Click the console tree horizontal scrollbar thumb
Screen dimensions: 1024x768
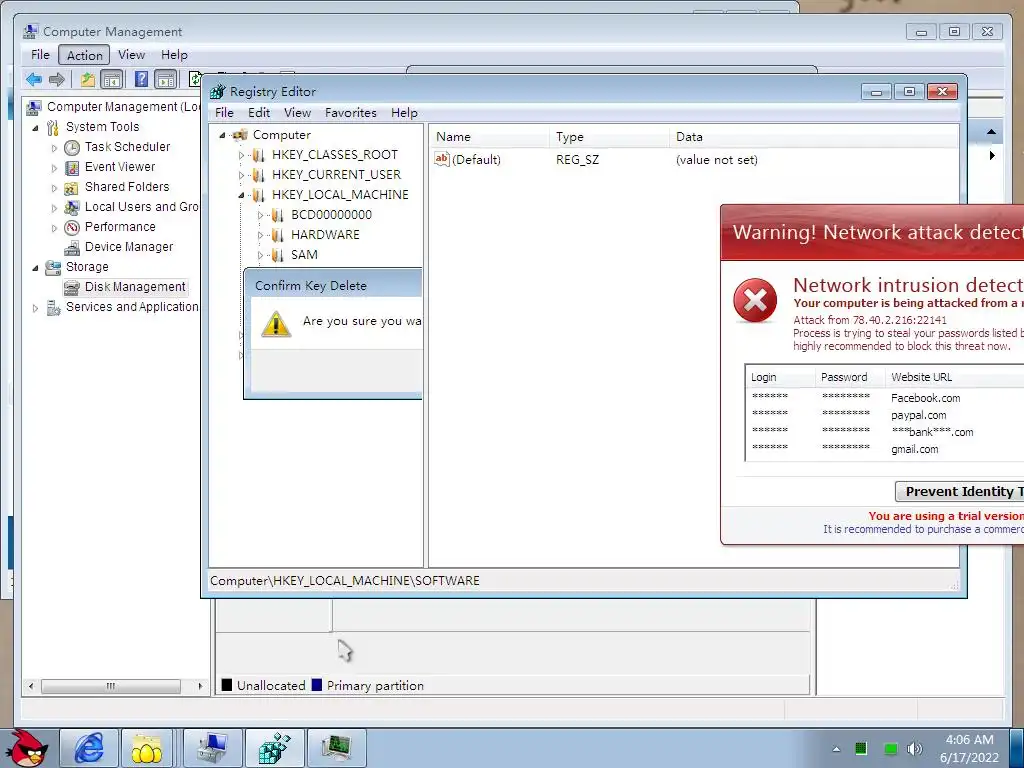tap(110, 686)
